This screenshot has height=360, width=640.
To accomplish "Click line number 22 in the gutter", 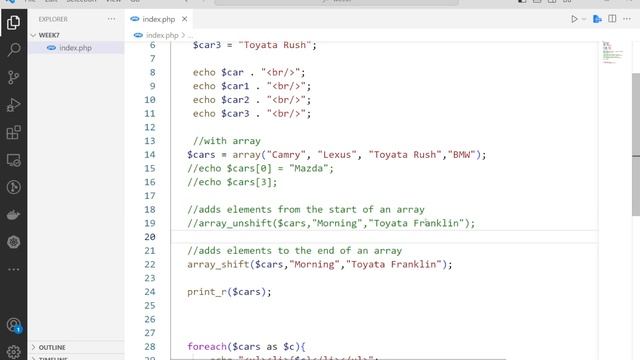I will (x=150, y=264).
